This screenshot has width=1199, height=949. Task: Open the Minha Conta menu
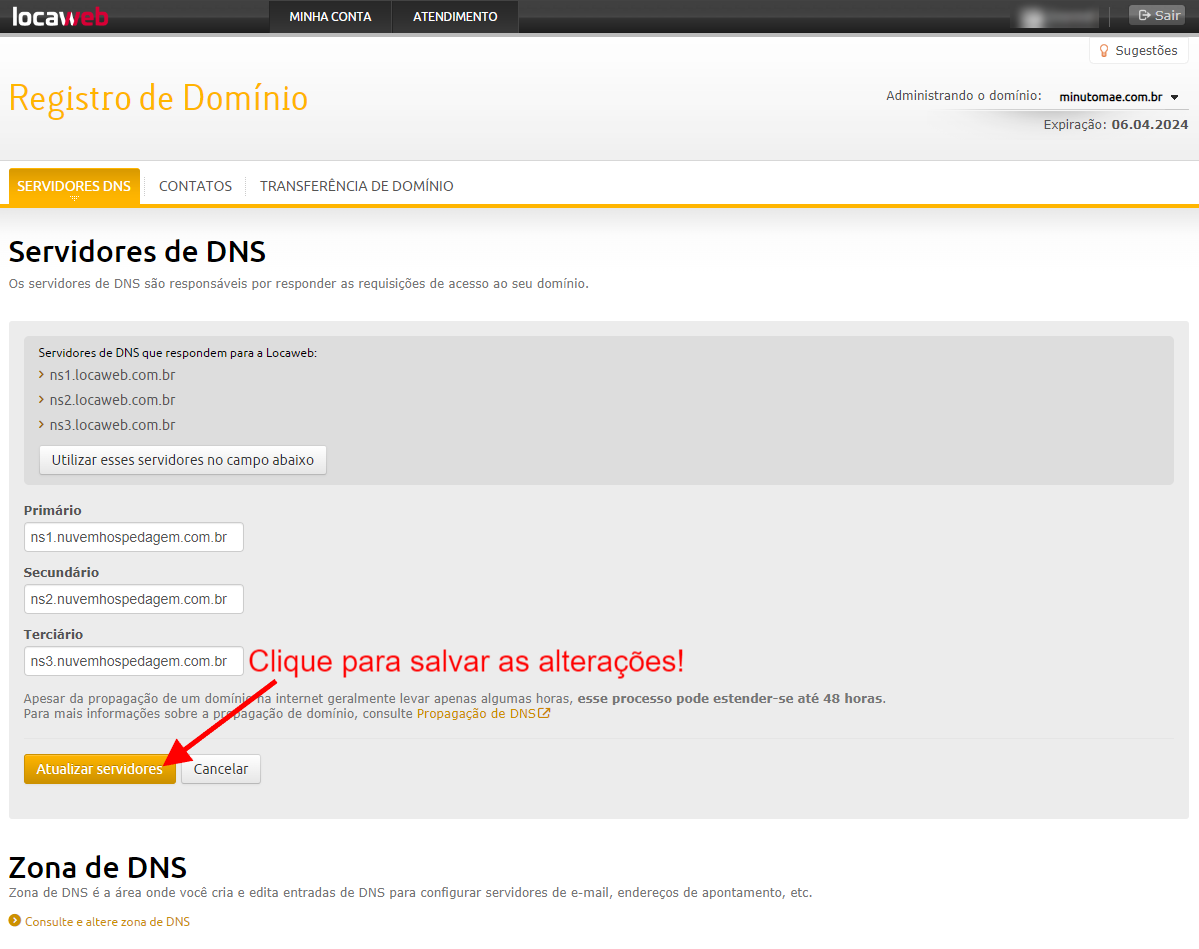click(330, 16)
